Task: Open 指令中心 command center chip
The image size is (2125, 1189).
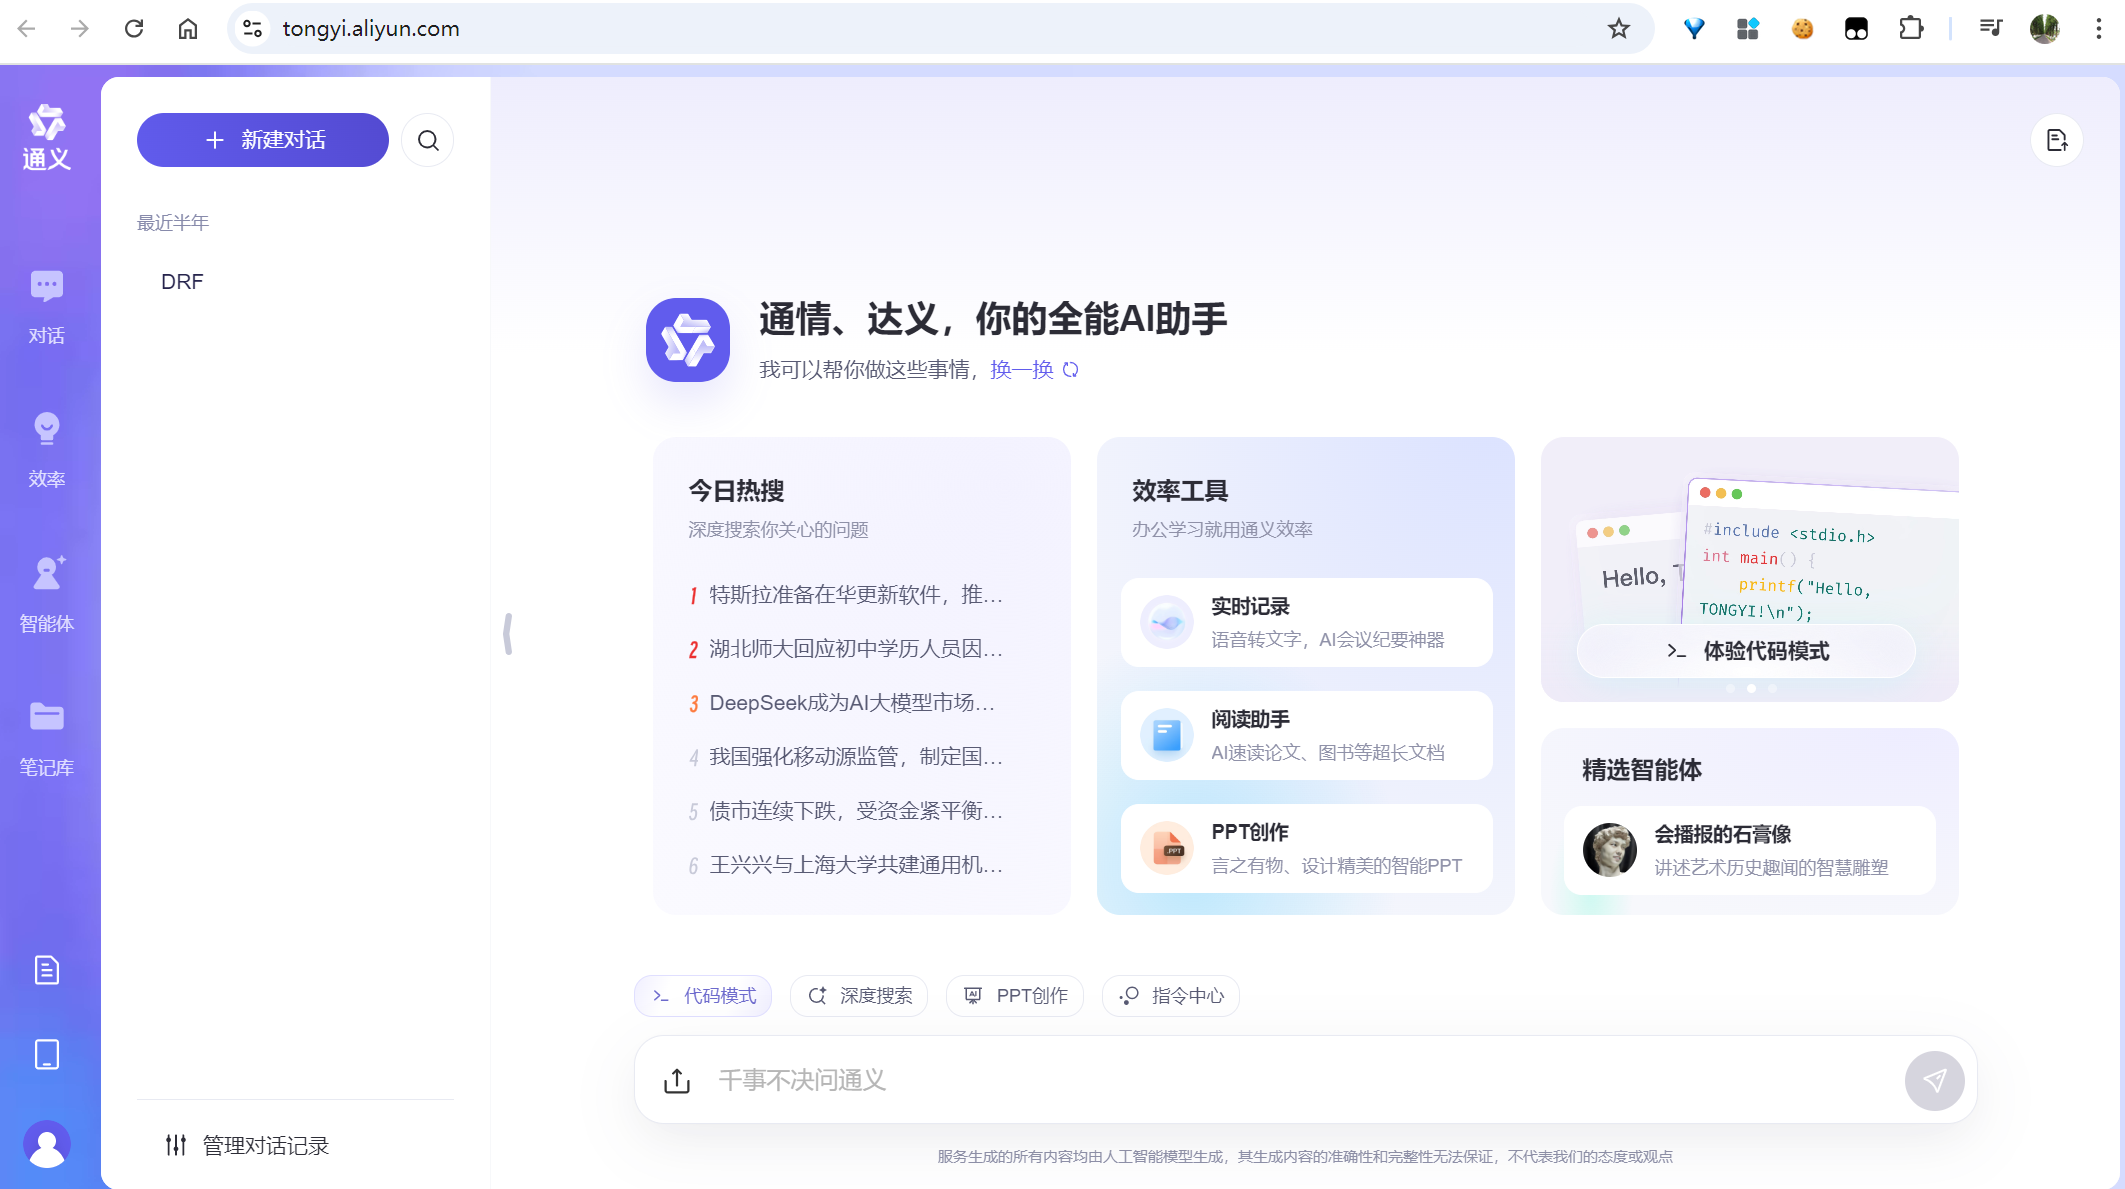Action: click(x=1170, y=996)
